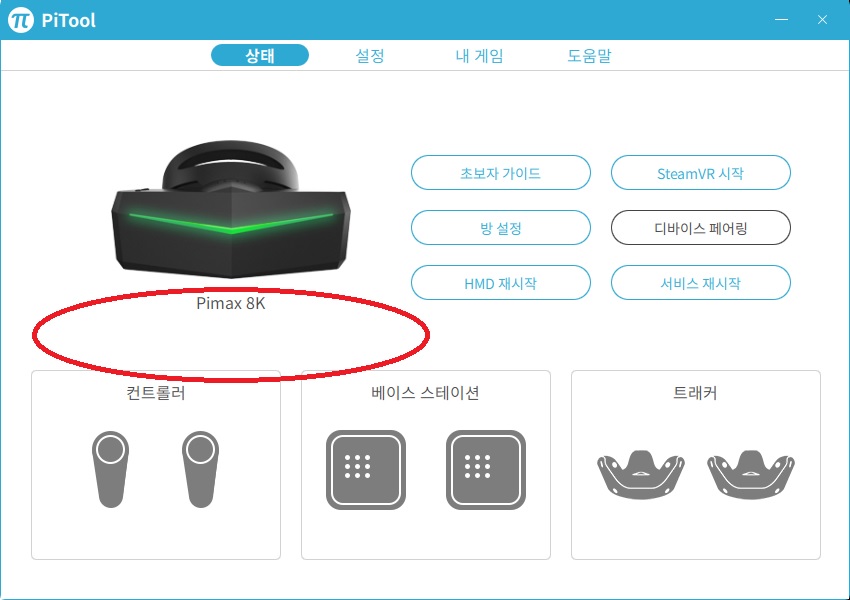Image resolution: width=850 pixels, height=600 pixels.
Task: Click the right controller icon
Action: click(x=201, y=469)
